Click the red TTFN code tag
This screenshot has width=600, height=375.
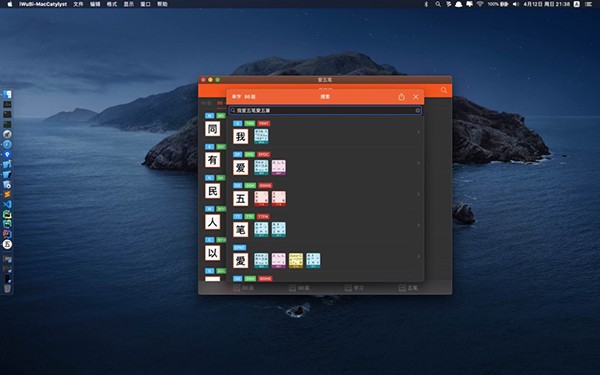point(263,217)
